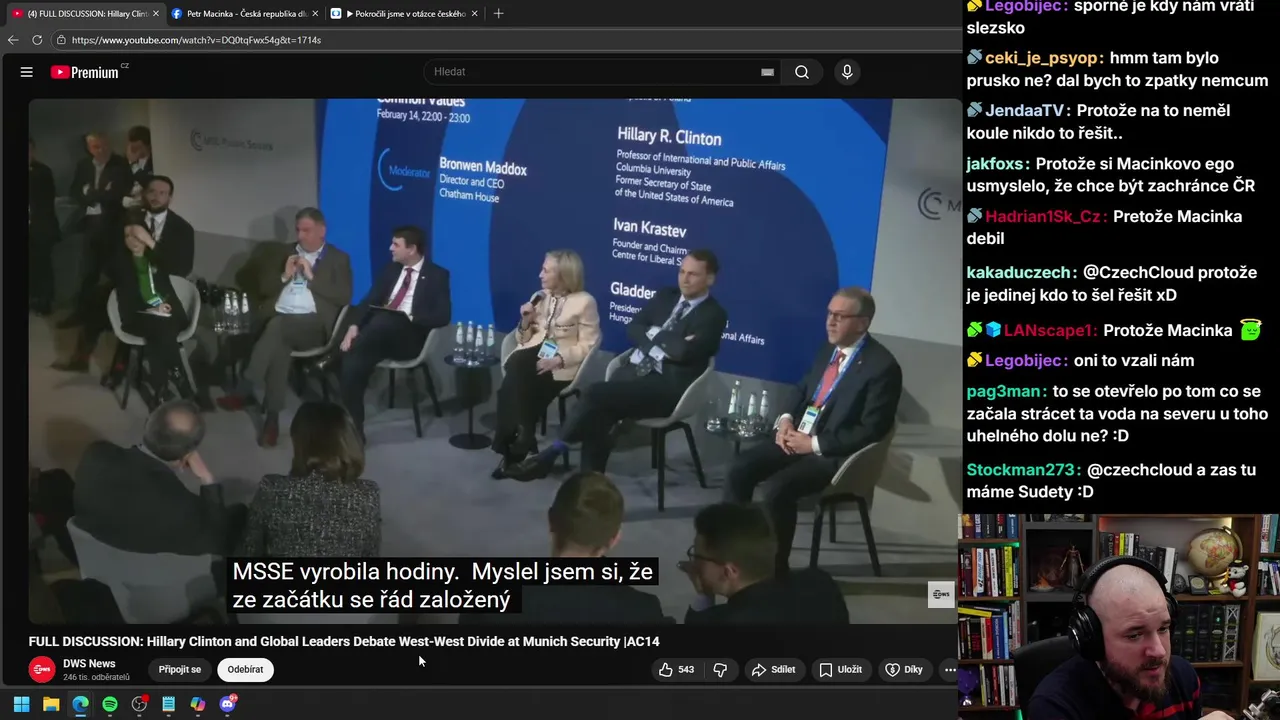Send Super Thanks via Díky button
The image size is (1280, 720).
tap(904, 670)
